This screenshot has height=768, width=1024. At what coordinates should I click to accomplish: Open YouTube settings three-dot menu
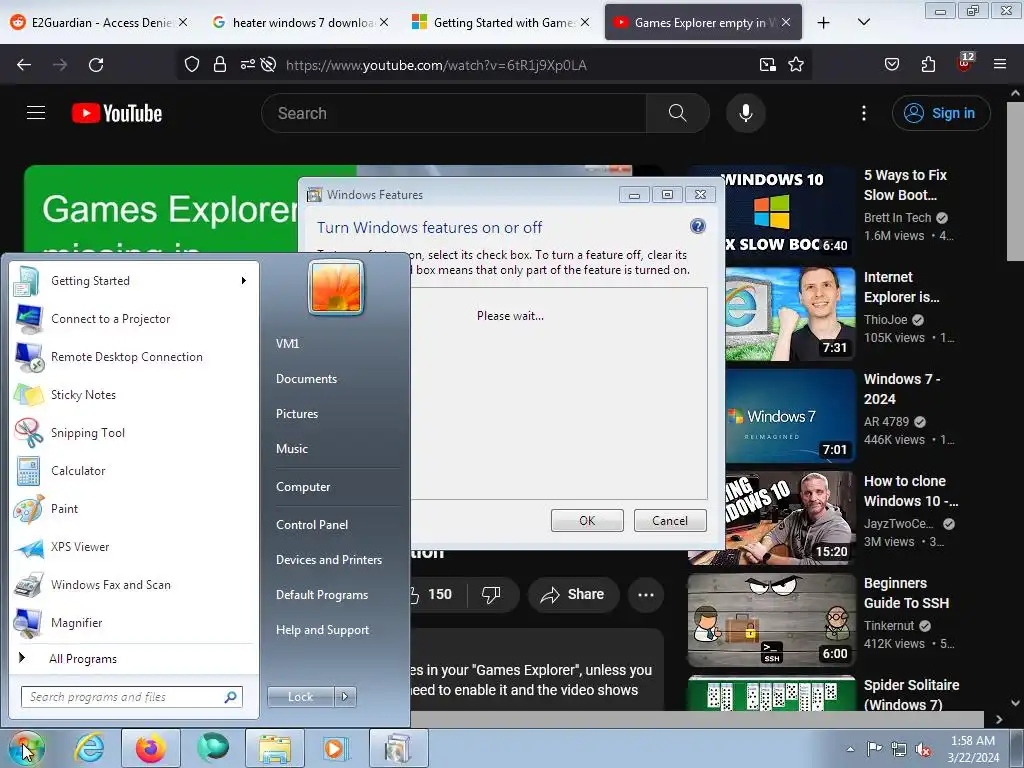864,113
